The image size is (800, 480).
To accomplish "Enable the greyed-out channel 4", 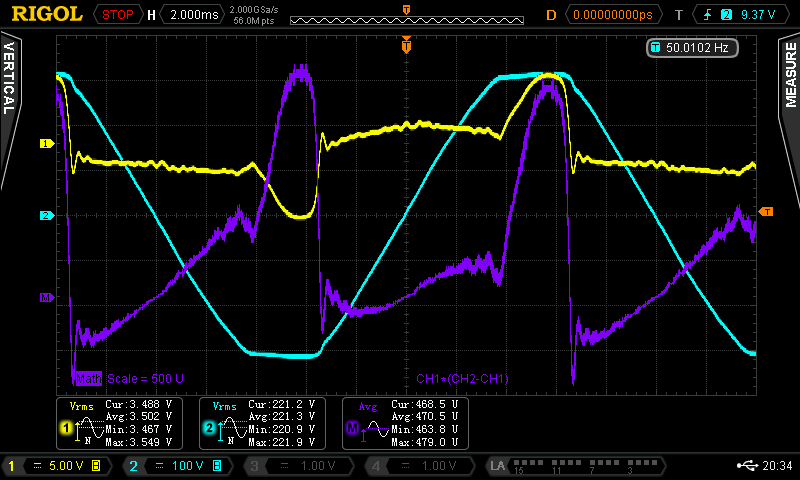I will tap(420, 466).
